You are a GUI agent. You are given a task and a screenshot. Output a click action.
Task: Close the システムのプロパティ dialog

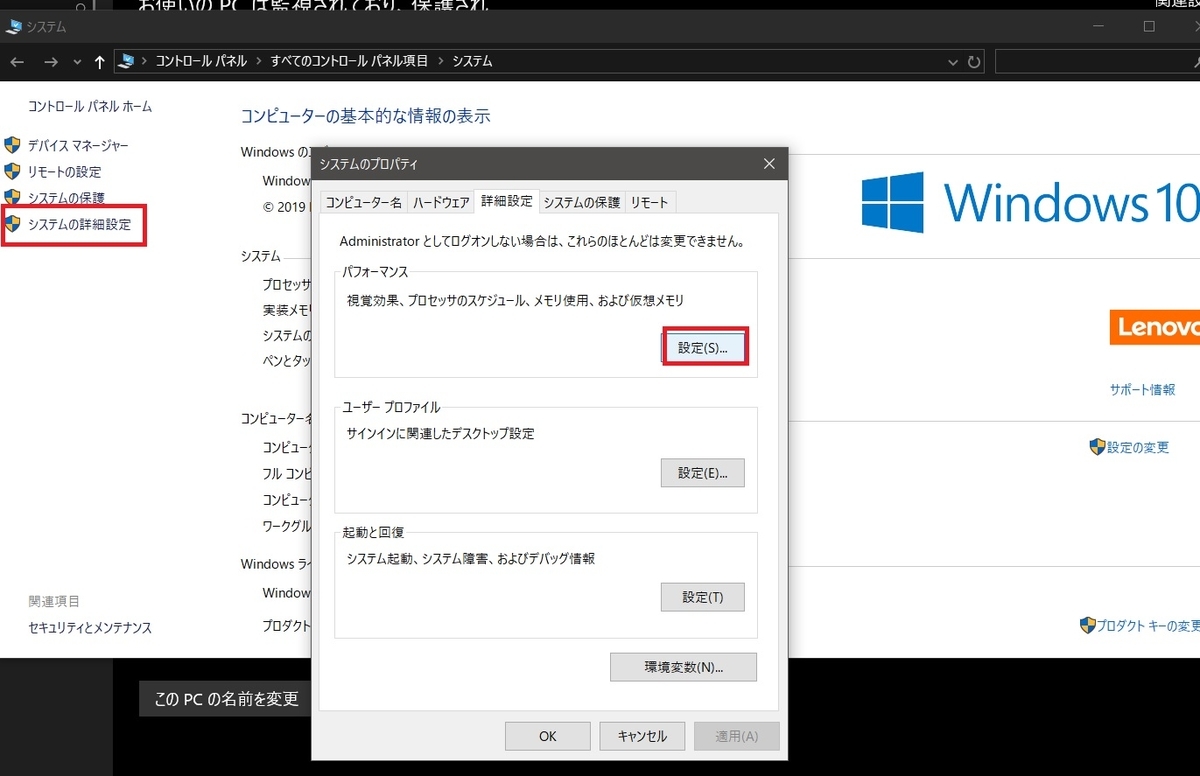[x=768, y=163]
